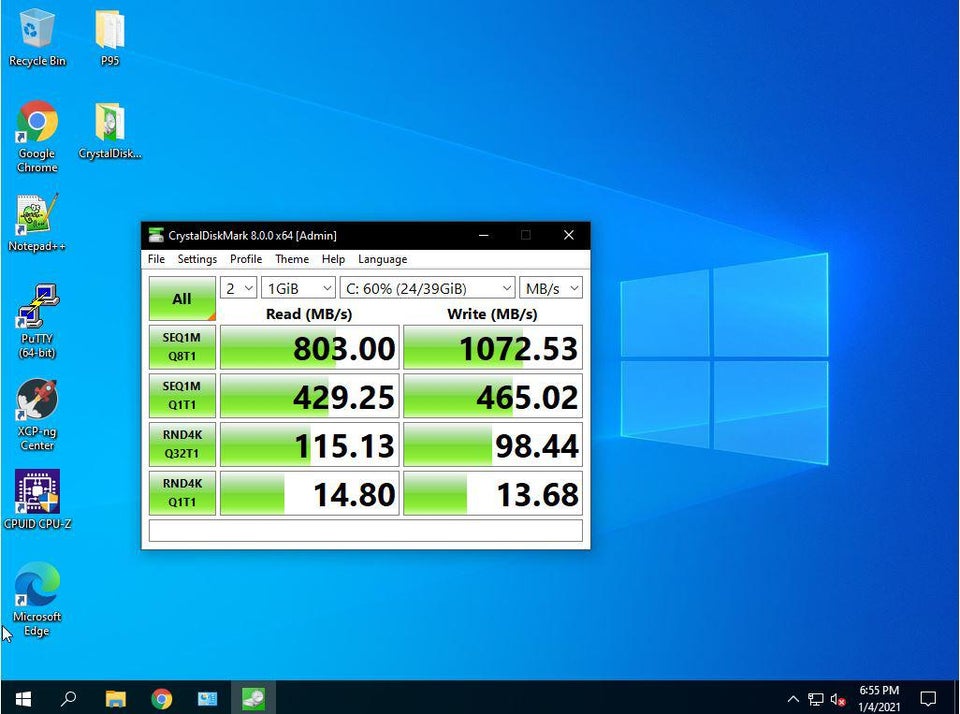Screen dimensions: 960x714
Task: Open the Profile menu
Action: point(246,259)
